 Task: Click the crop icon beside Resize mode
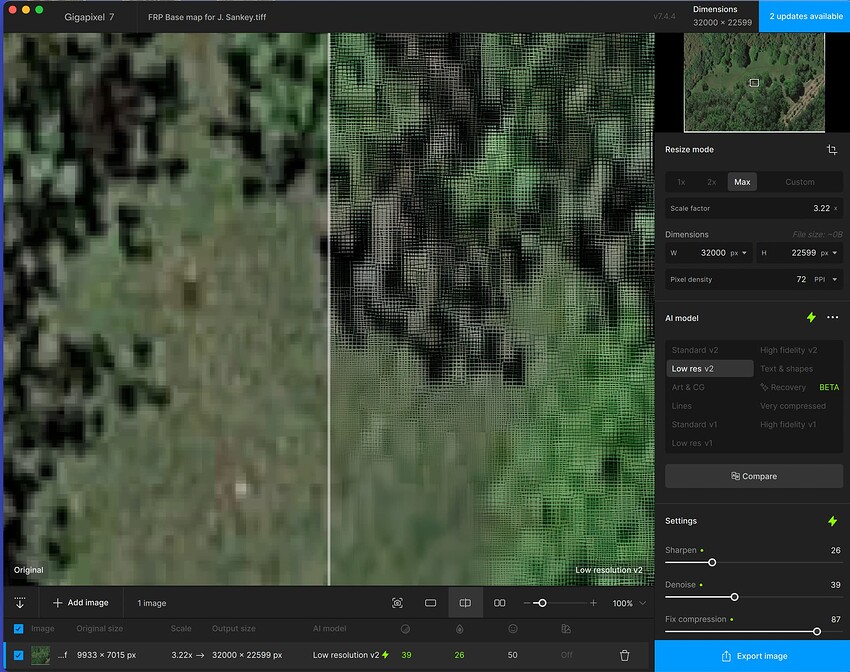click(831, 150)
